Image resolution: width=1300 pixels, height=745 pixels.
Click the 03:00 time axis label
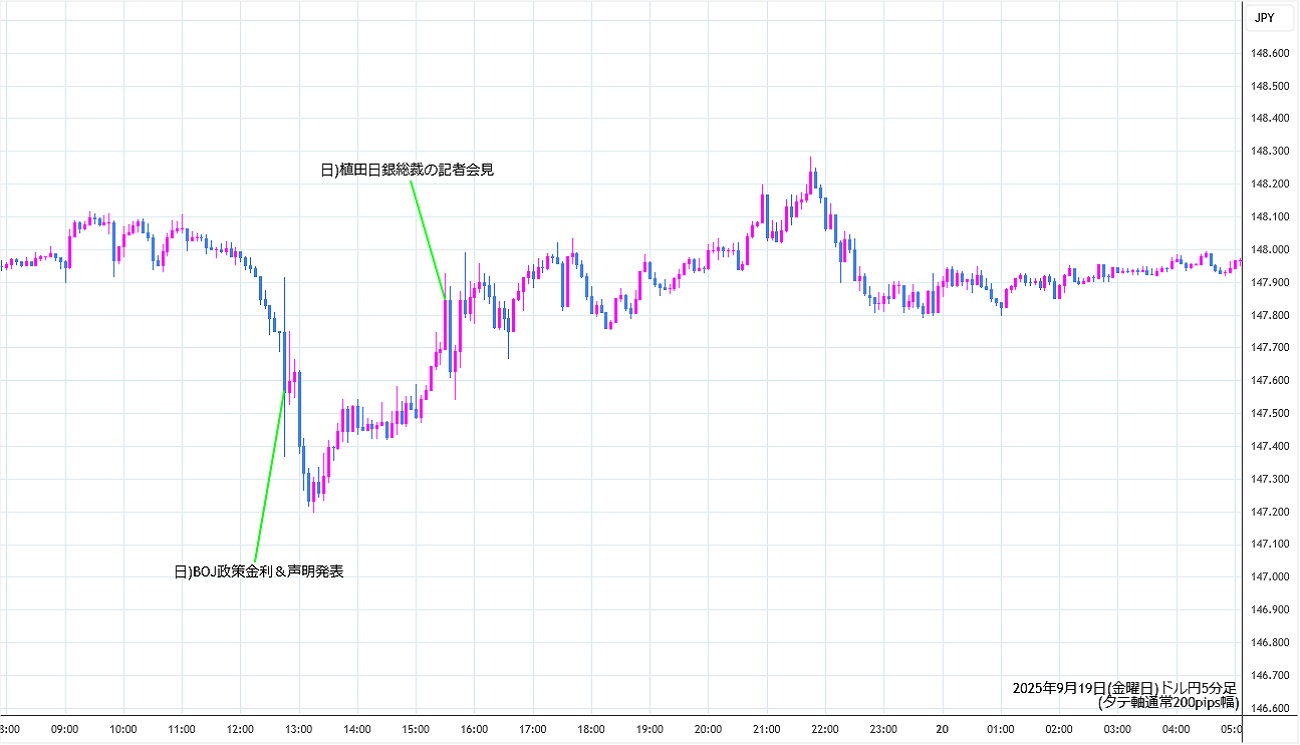pyautogui.click(x=1118, y=729)
